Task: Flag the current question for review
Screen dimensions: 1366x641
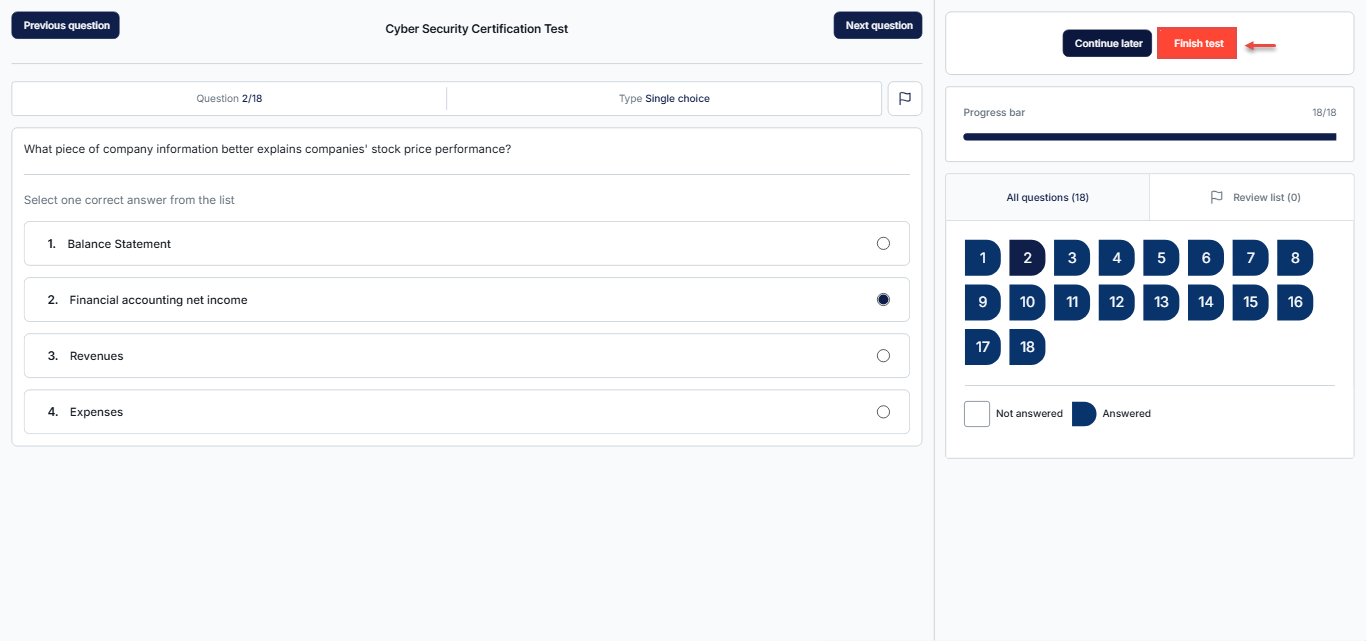Action: click(904, 99)
